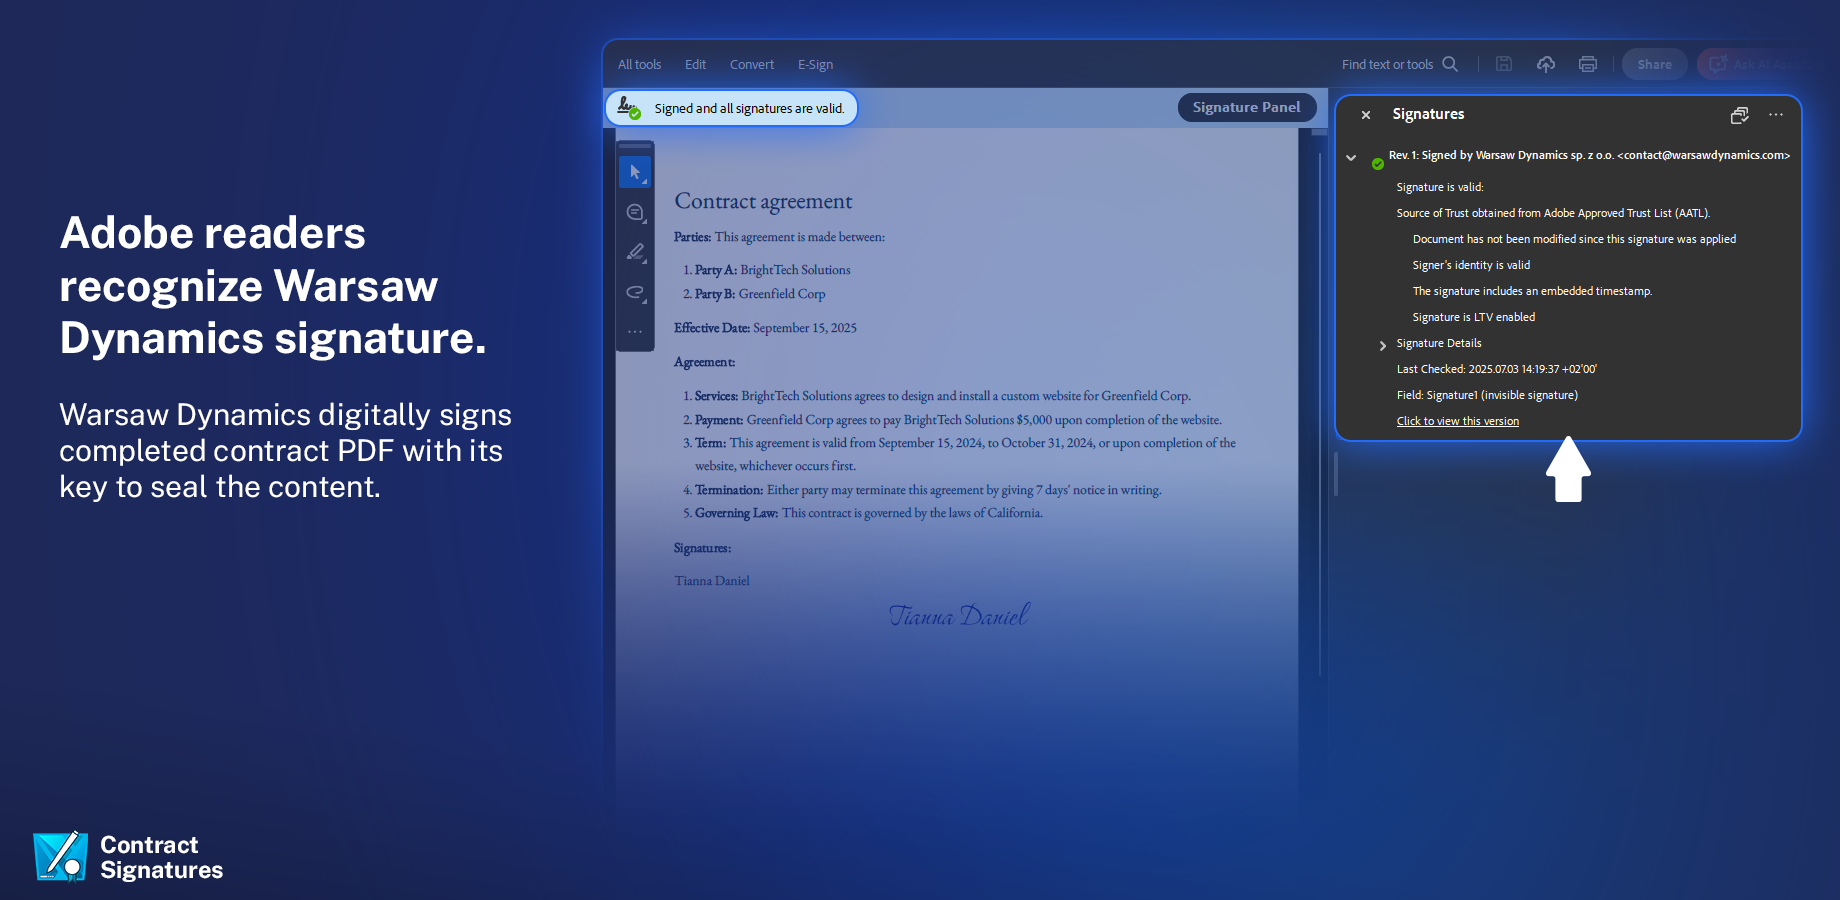Click the Share button

[x=1654, y=64]
